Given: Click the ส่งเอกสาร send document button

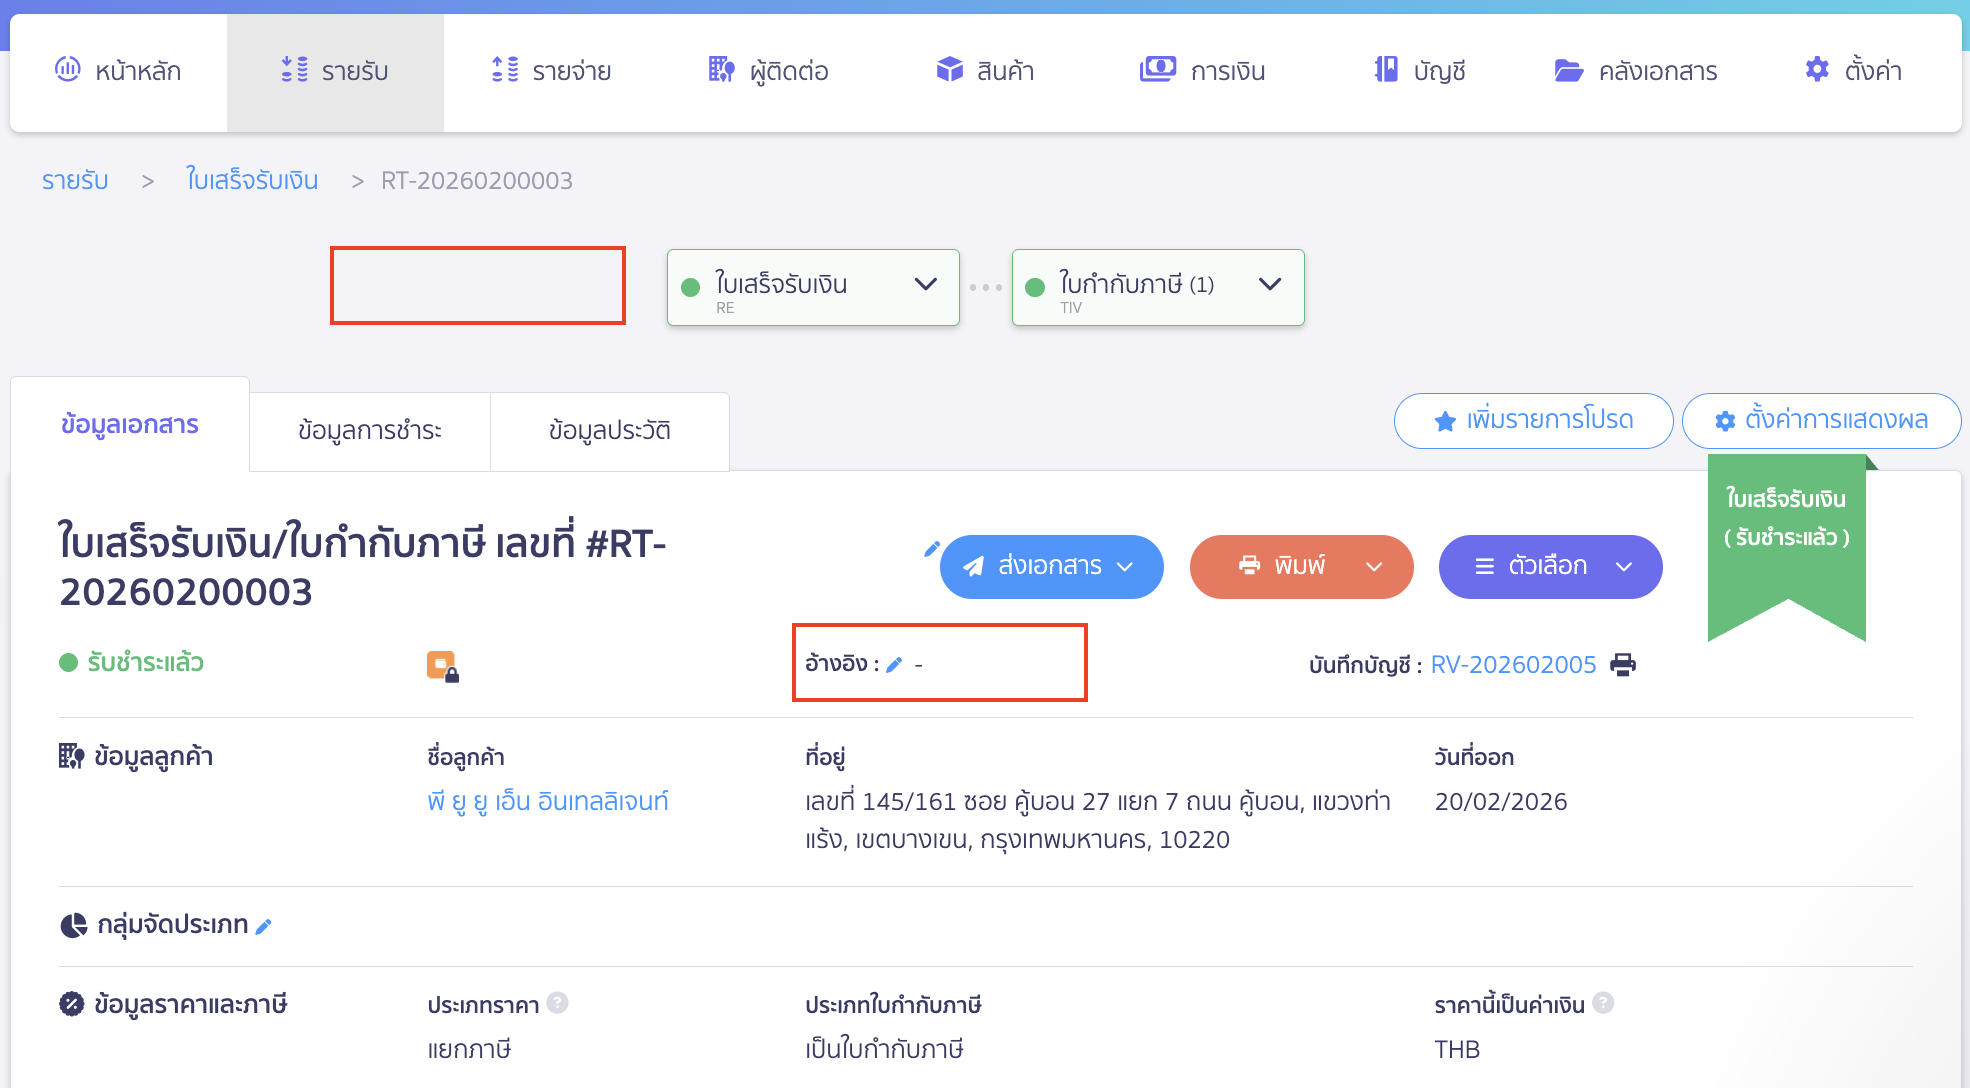Looking at the screenshot, I should (x=1050, y=567).
